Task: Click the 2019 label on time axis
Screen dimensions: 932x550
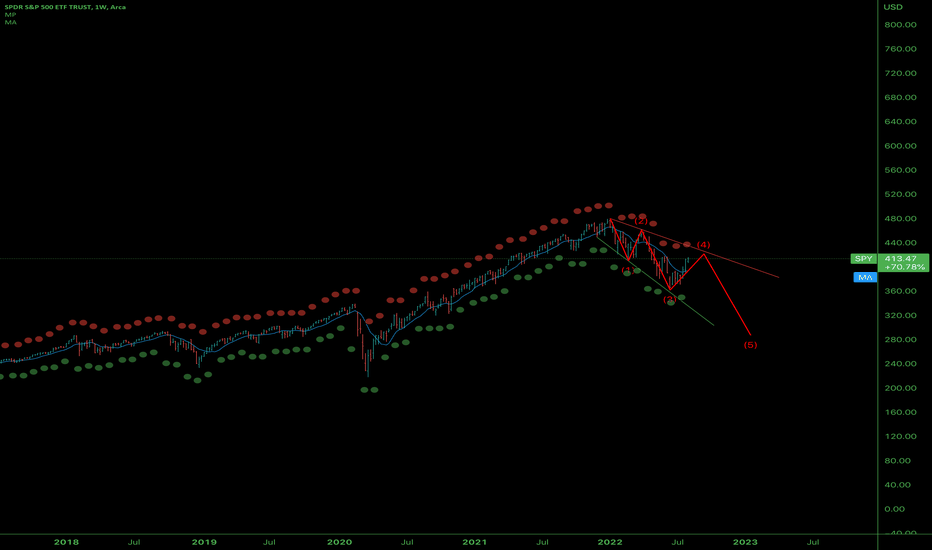Action: coord(204,542)
